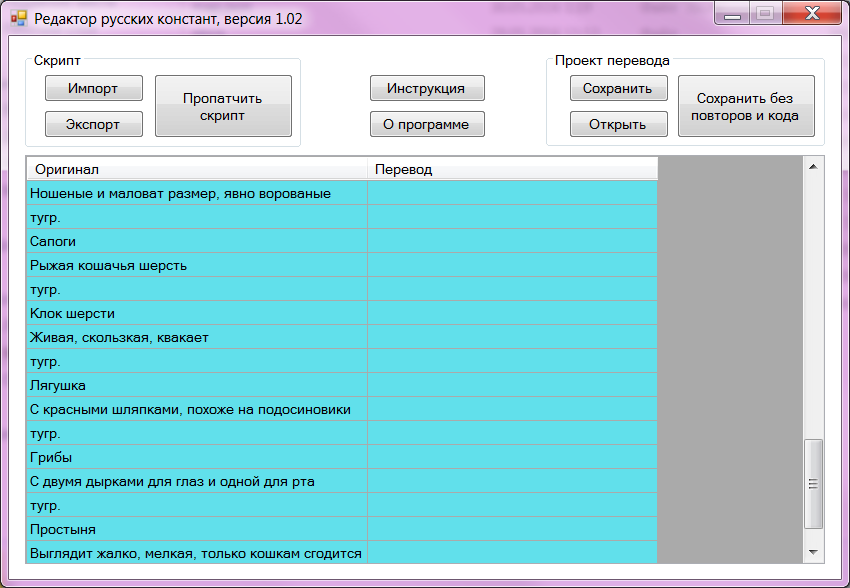Click the Открыть project button

(x=618, y=124)
